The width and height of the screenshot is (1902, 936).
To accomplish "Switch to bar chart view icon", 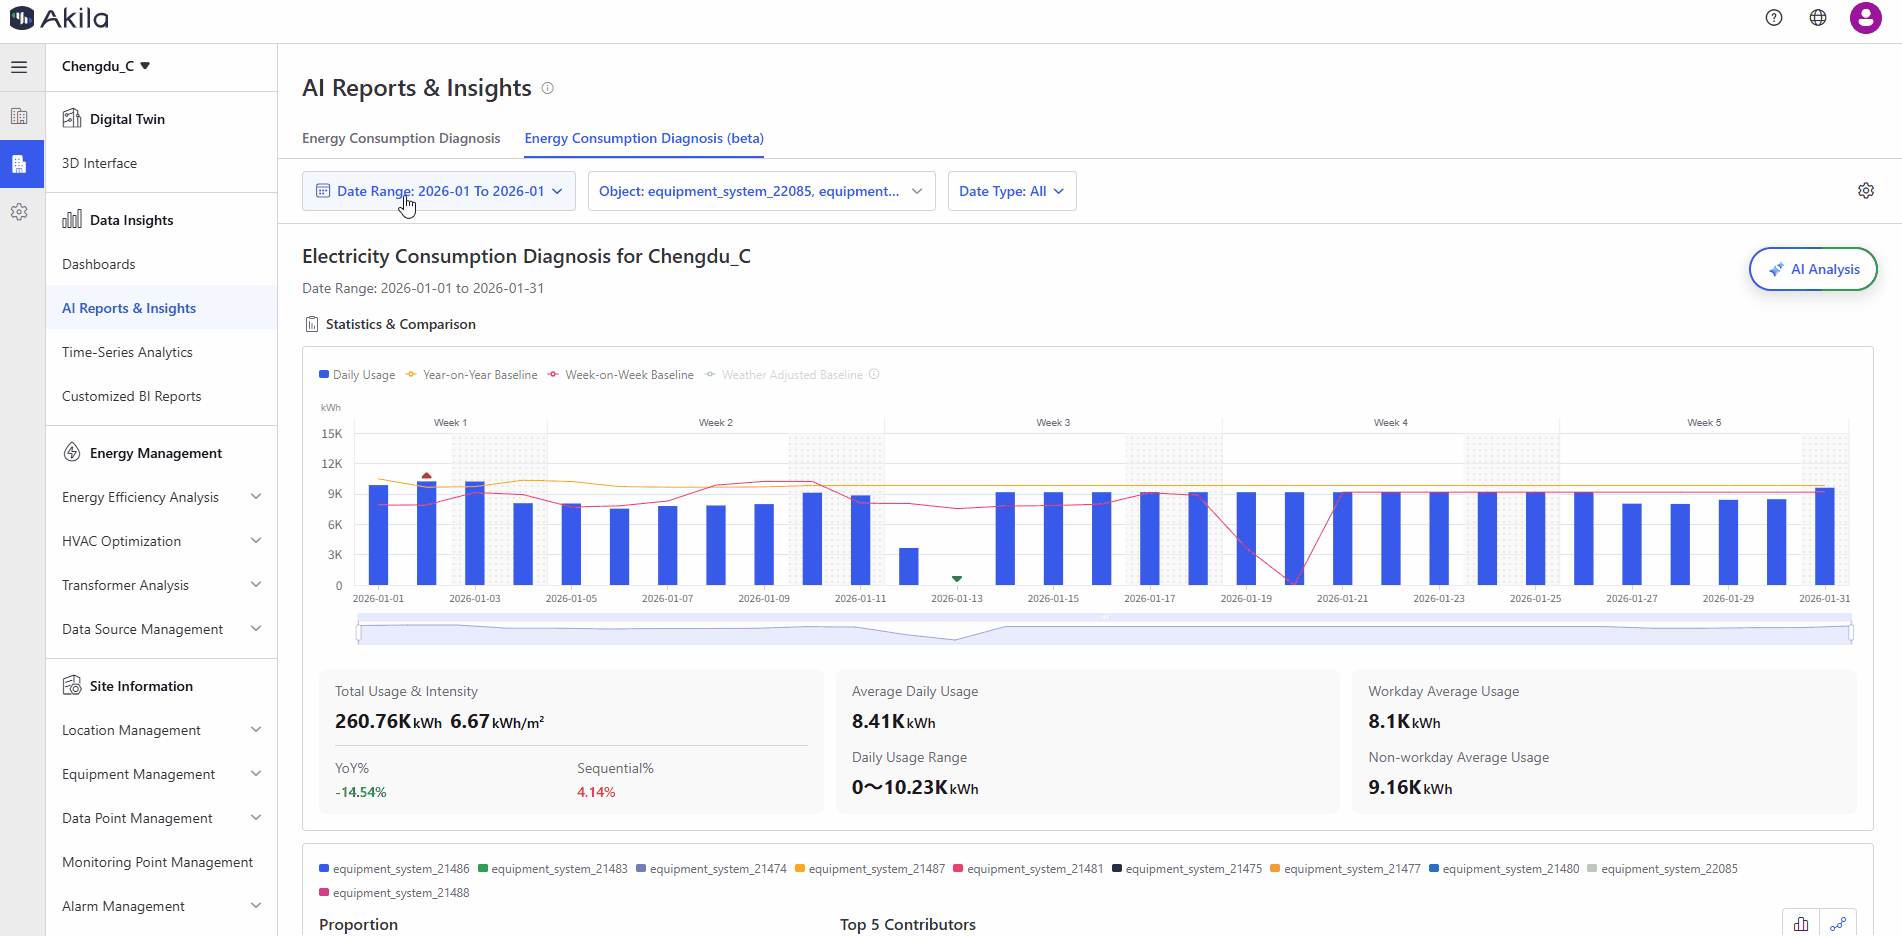I will click(1800, 924).
